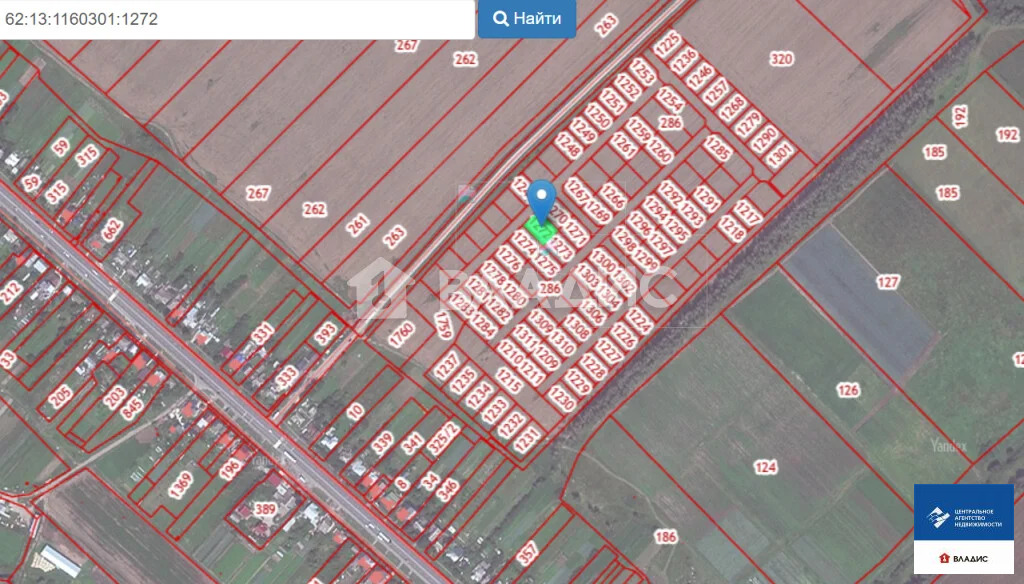Select parcel labeled 333
Image resolution: width=1024 pixels, height=584 pixels.
tap(286, 377)
